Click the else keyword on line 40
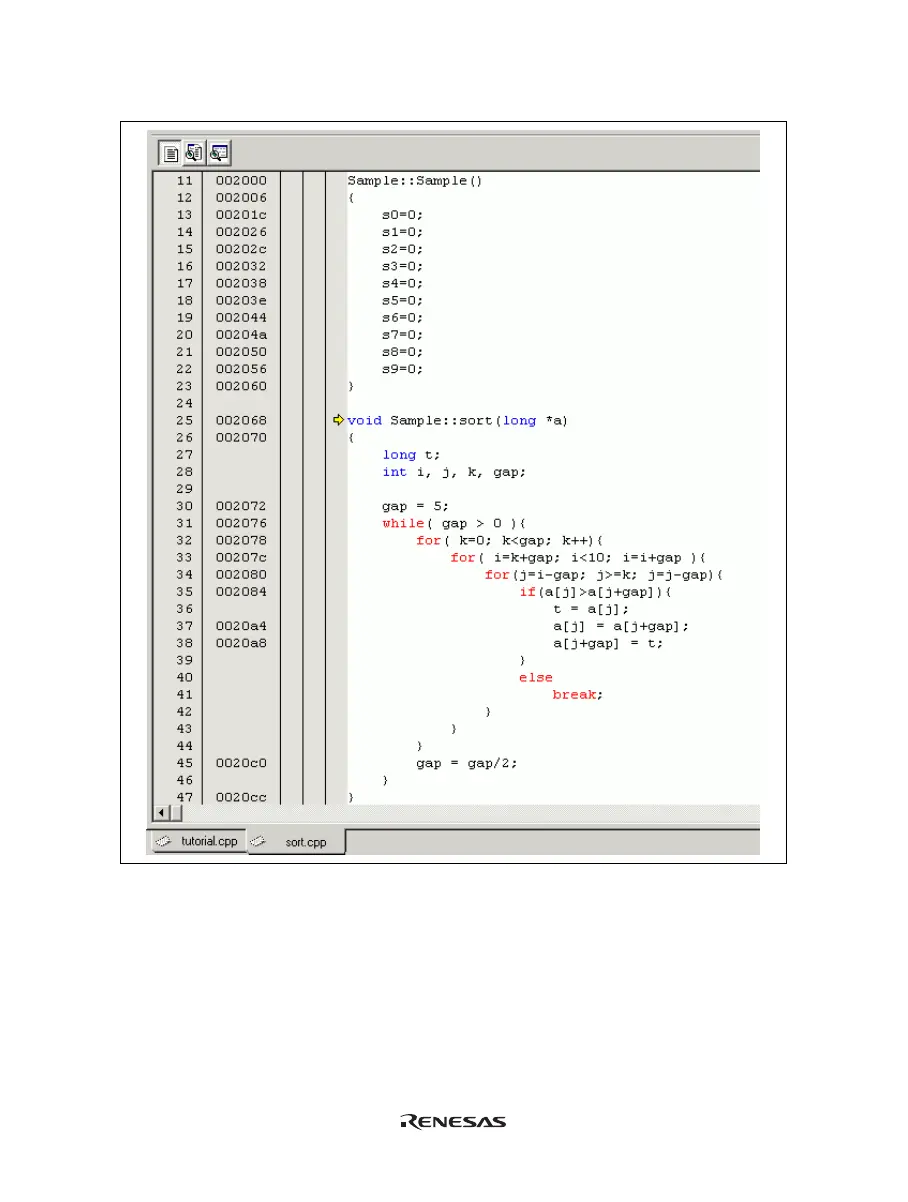This screenshot has height=1202, width=908. (x=536, y=677)
